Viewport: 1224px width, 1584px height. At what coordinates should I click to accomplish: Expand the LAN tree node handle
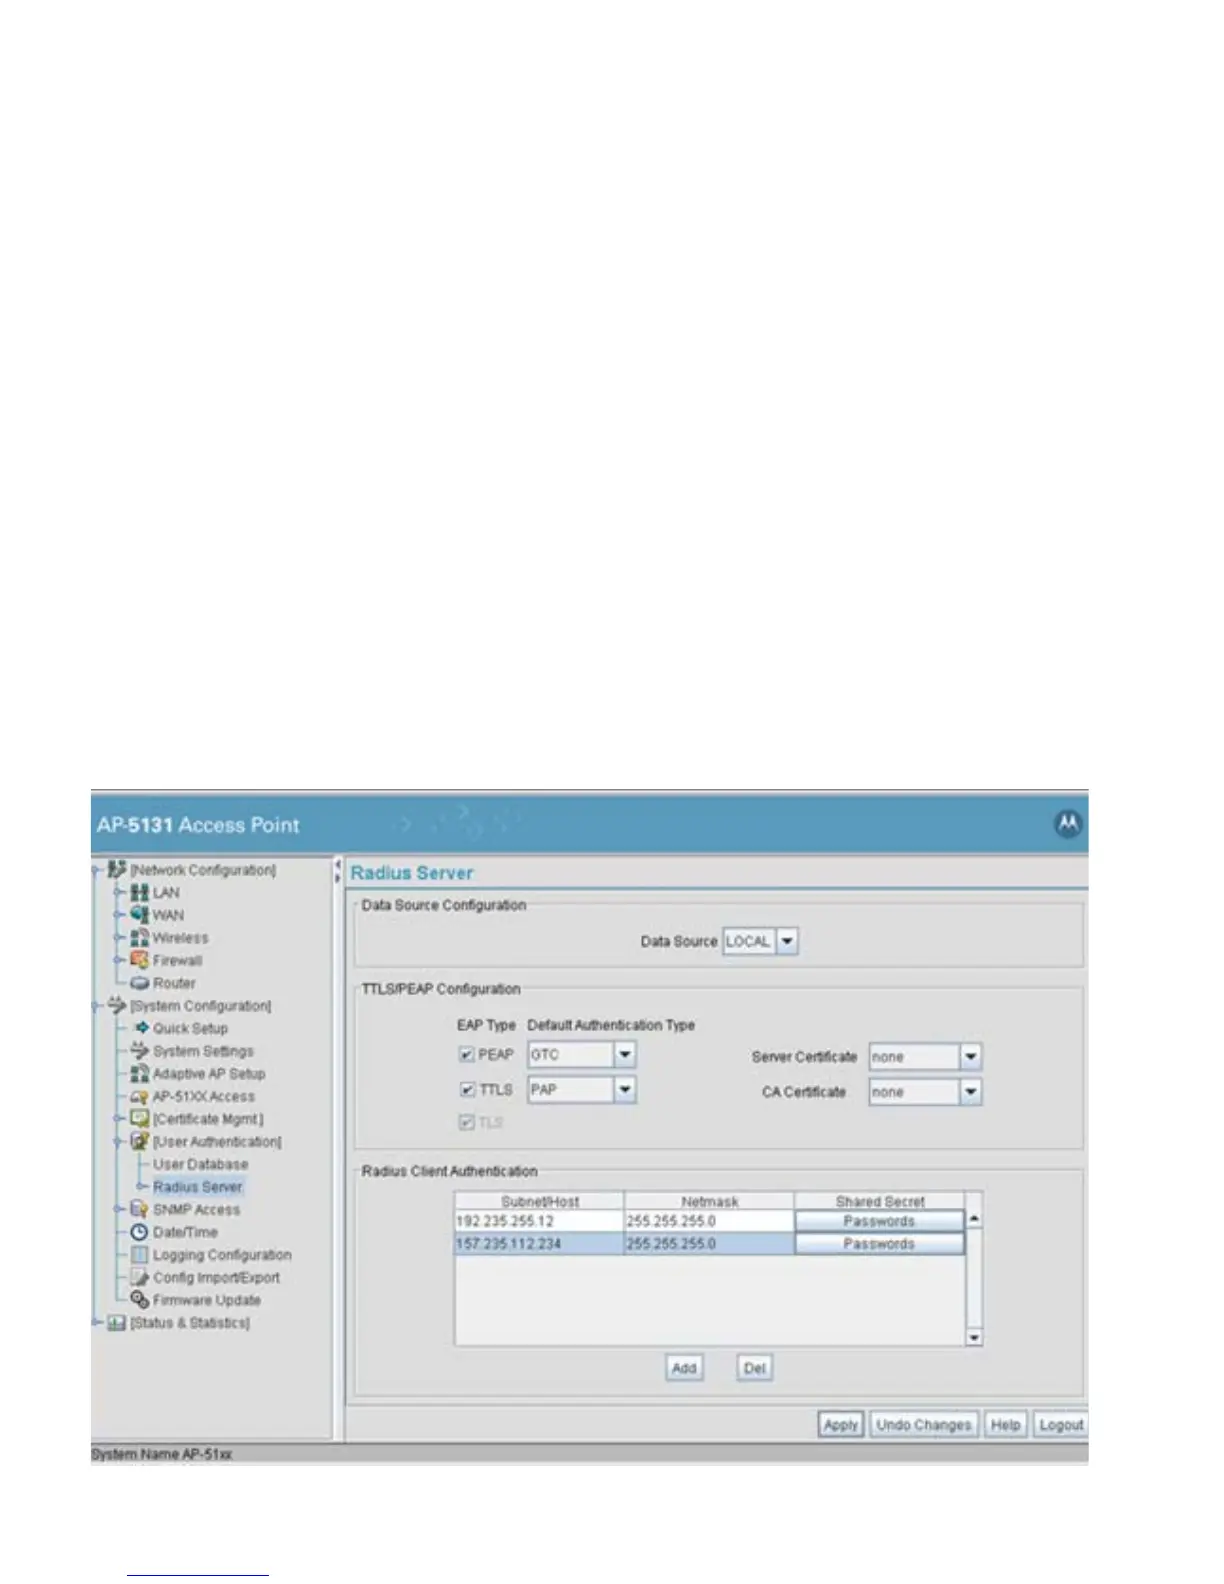[x=120, y=893]
